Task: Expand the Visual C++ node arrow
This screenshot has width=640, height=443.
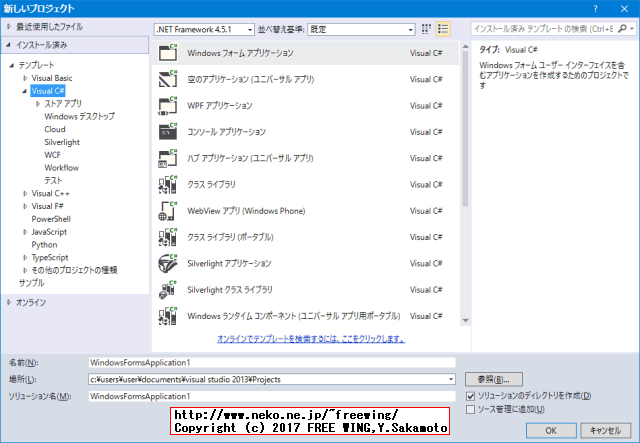Action: (25, 194)
